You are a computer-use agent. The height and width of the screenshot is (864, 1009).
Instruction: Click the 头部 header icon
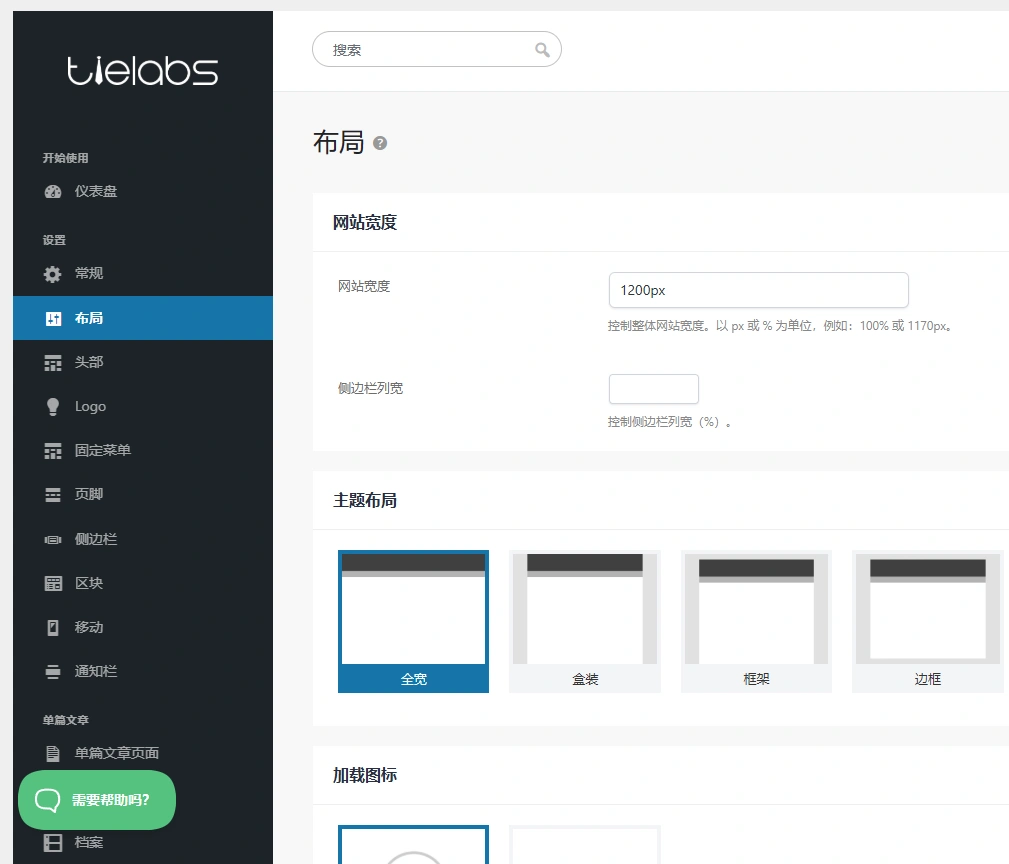coord(52,361)
